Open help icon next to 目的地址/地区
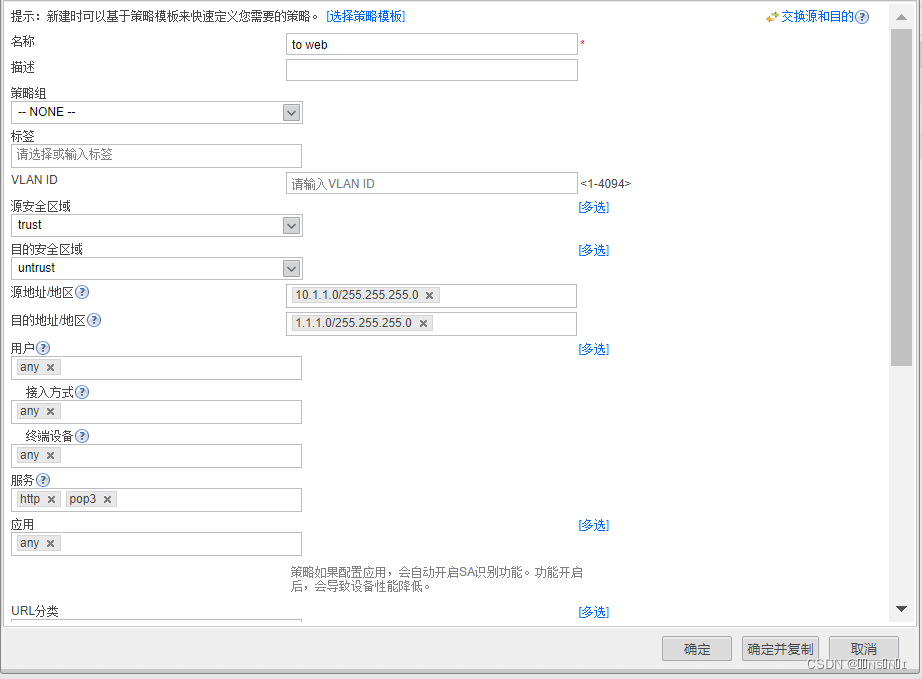The height and width of the screenshot is (679, 922). [x=94, y=320]
